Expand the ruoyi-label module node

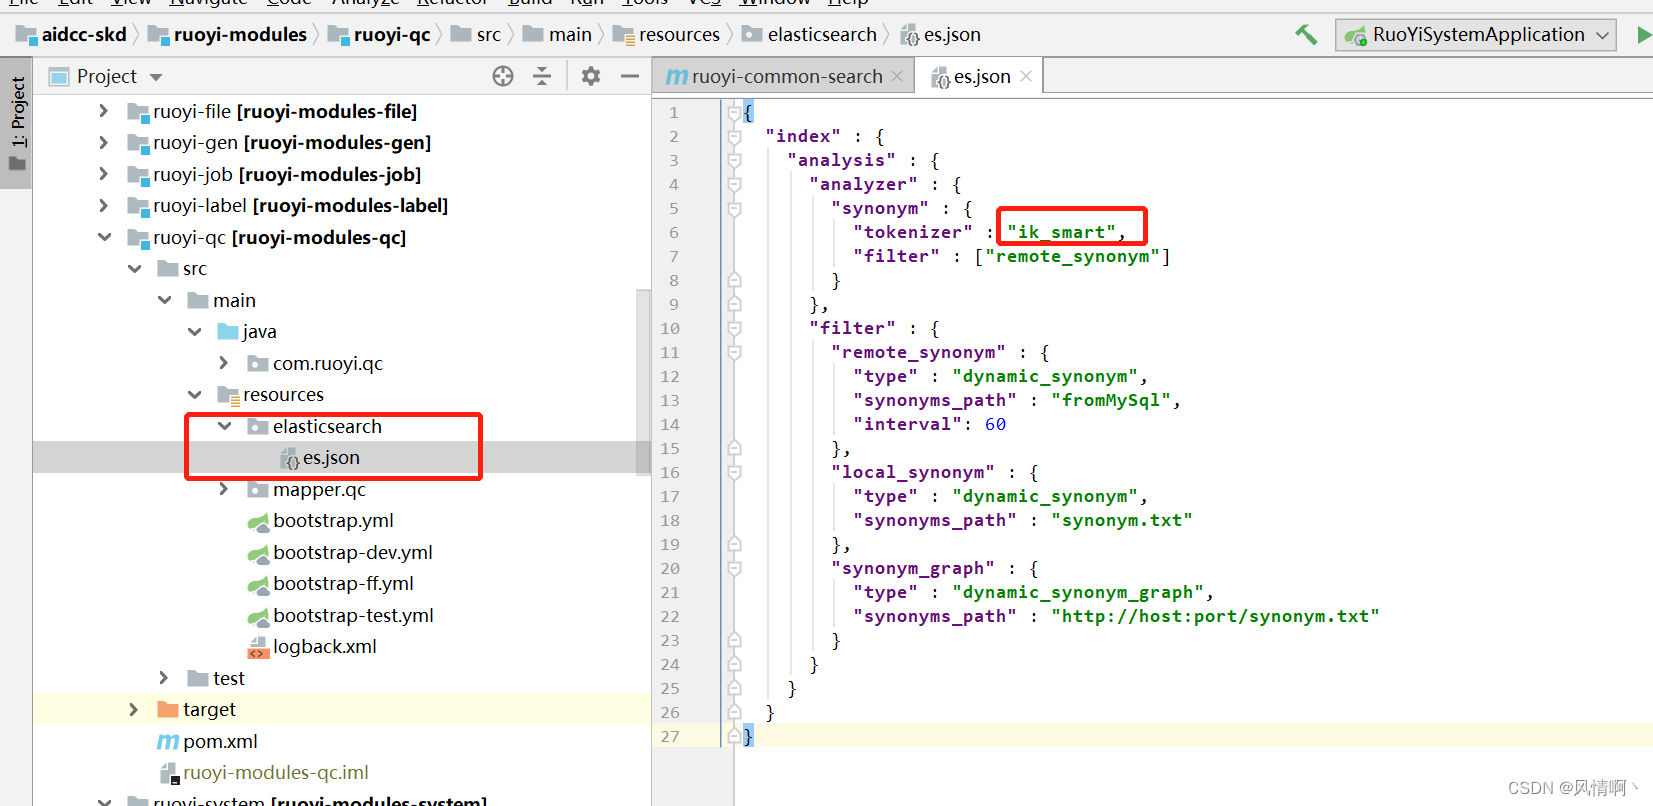click(x=103, y=205)
